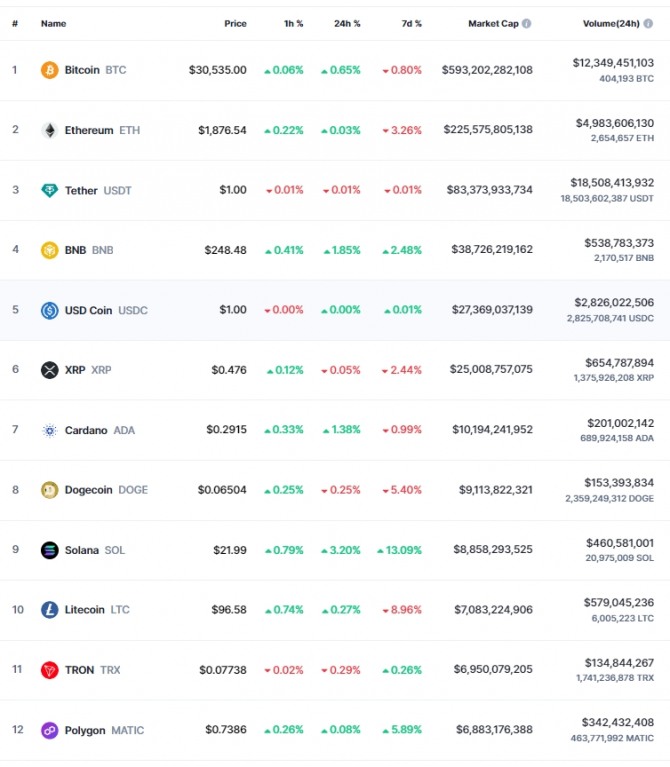Sort by the 7d % column header
The width and height of the screenshot is (670, 767).
tap(411, 23)
